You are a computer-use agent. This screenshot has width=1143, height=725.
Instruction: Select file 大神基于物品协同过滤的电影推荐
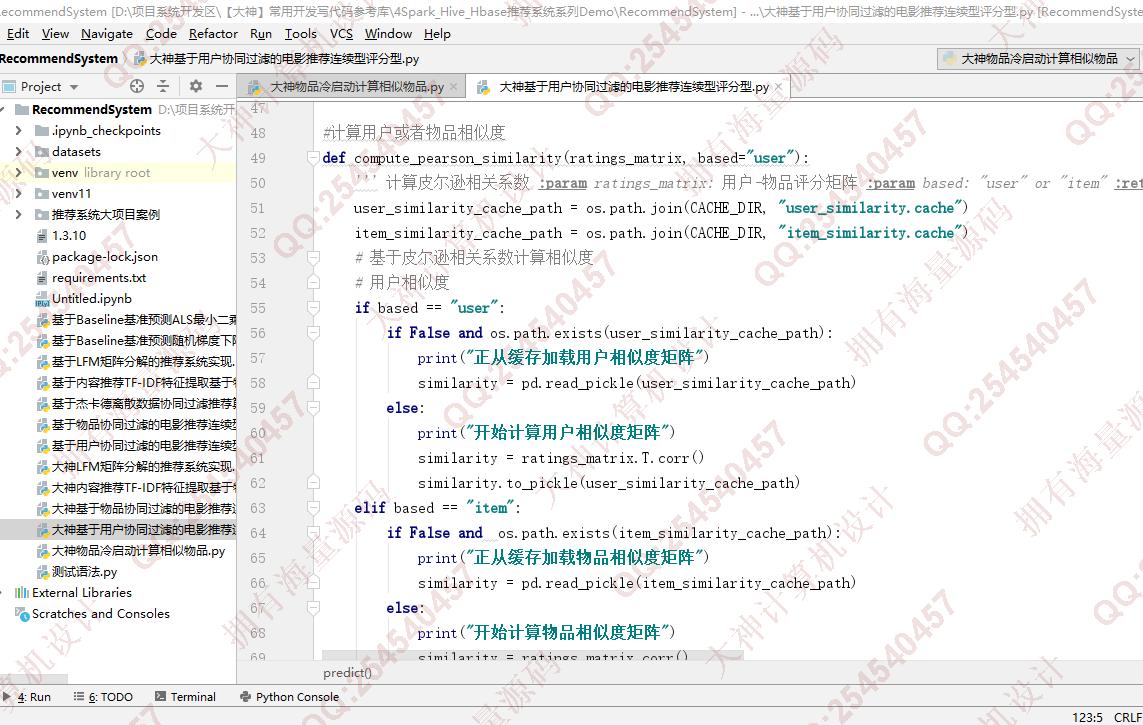pos(136,509)
